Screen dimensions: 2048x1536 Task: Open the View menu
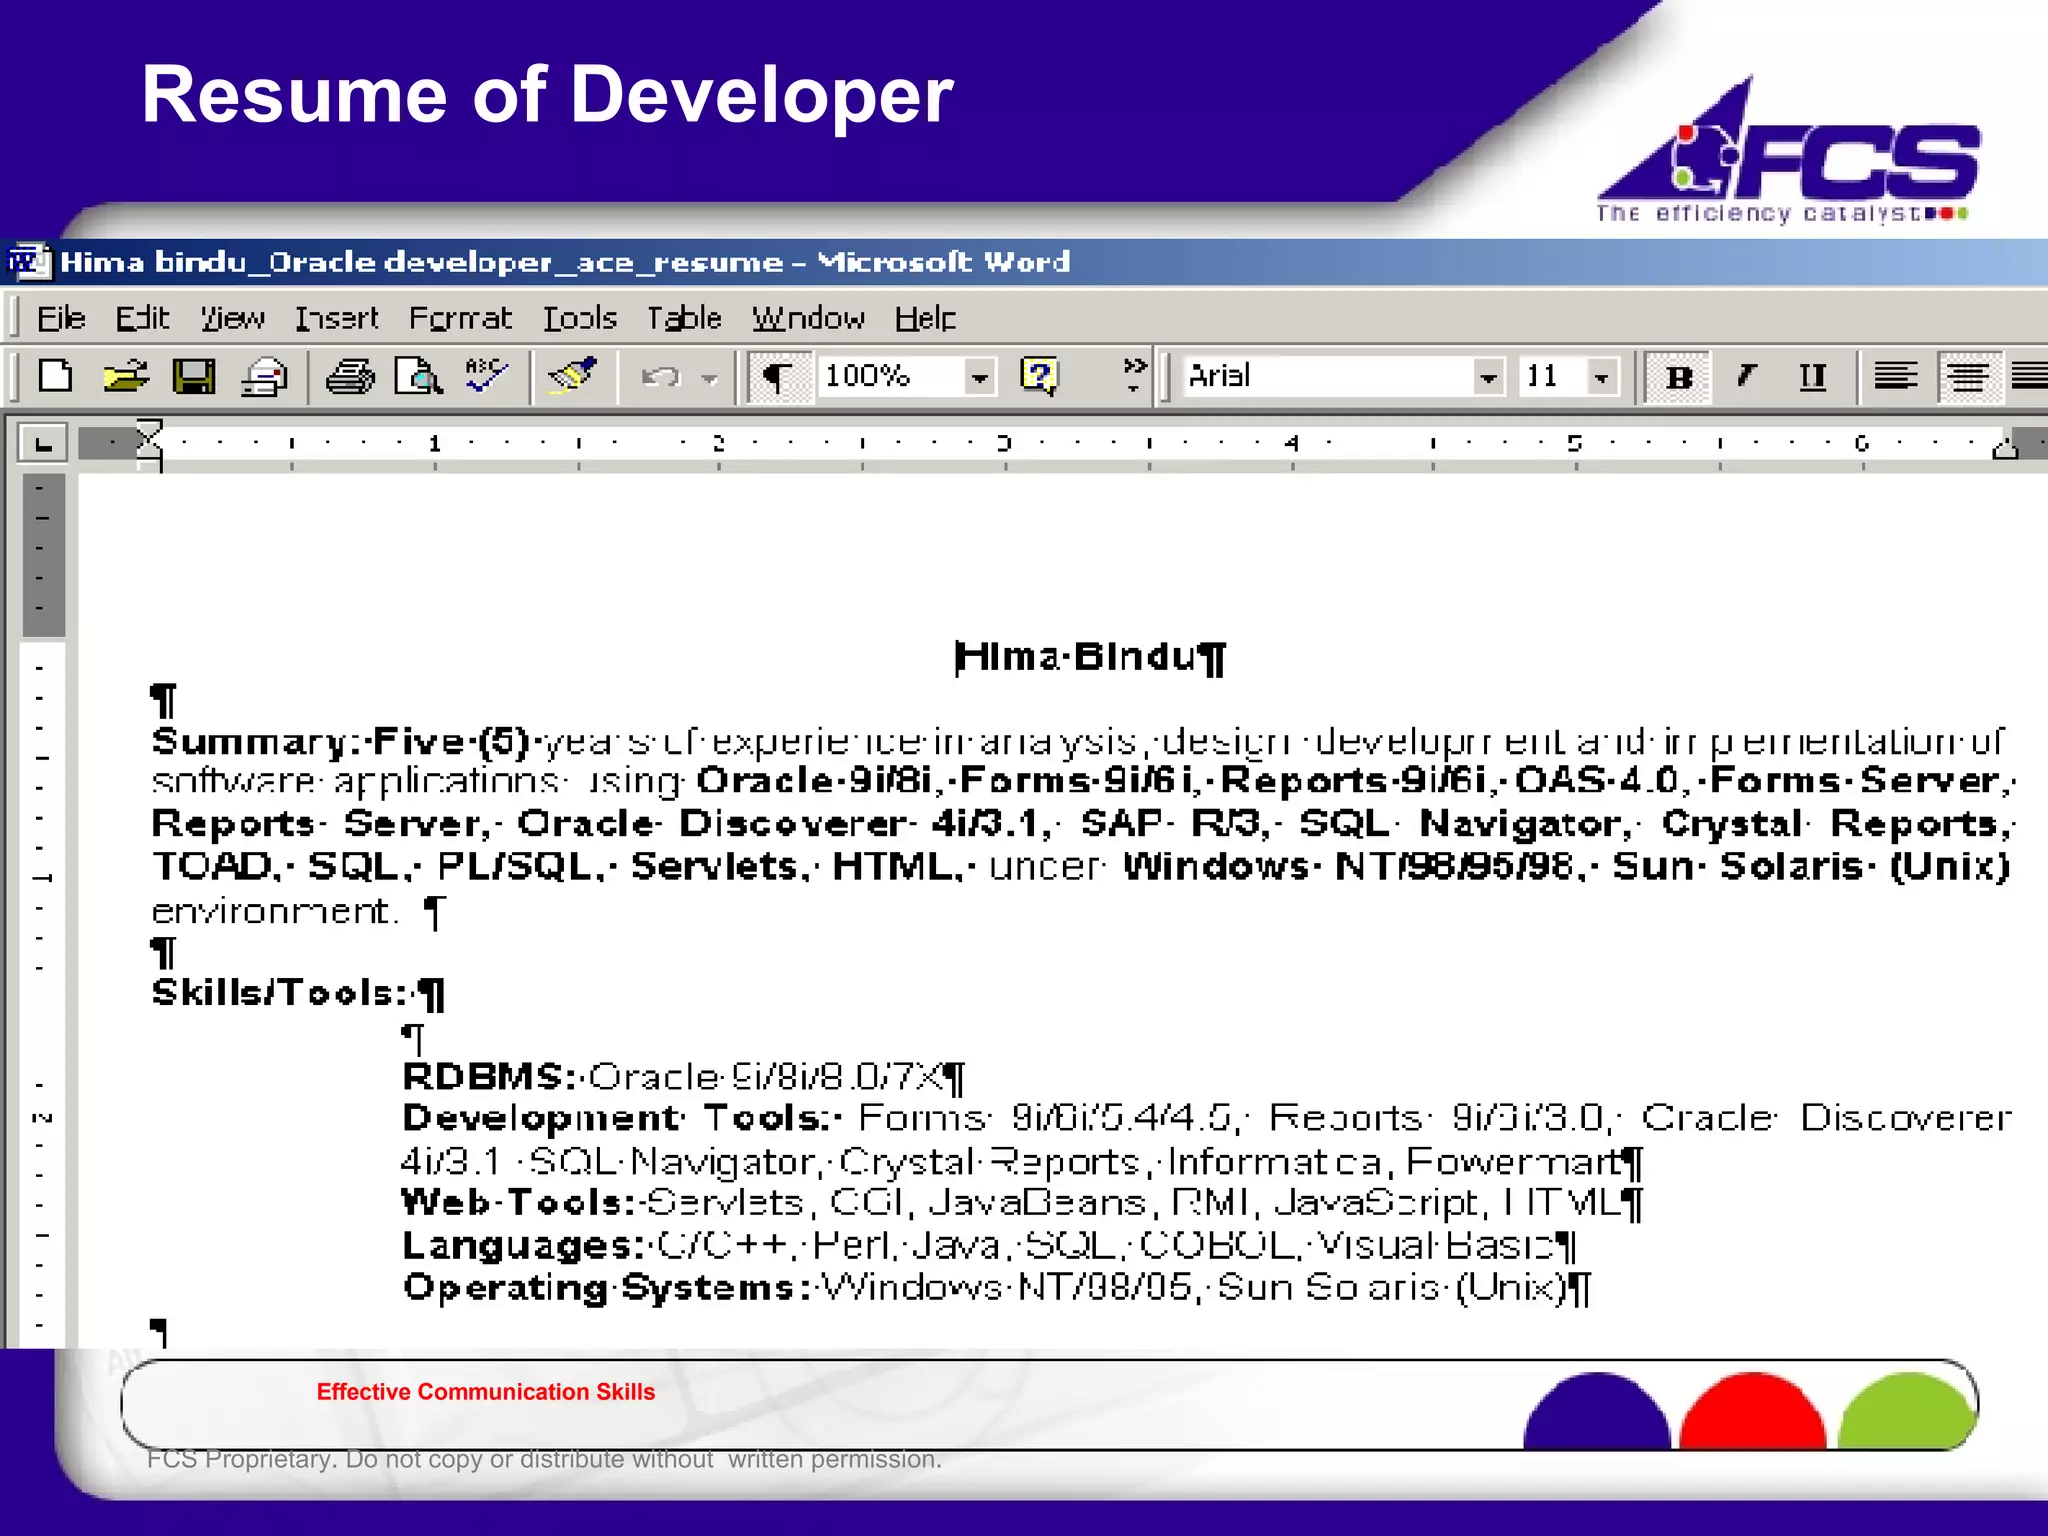click(x=232, y=318)
